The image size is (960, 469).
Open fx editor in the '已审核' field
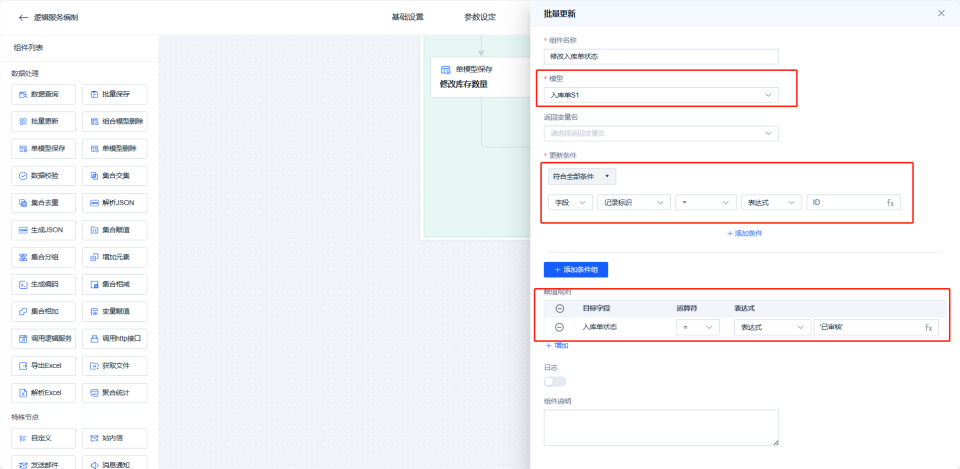[x=929, y=328]
